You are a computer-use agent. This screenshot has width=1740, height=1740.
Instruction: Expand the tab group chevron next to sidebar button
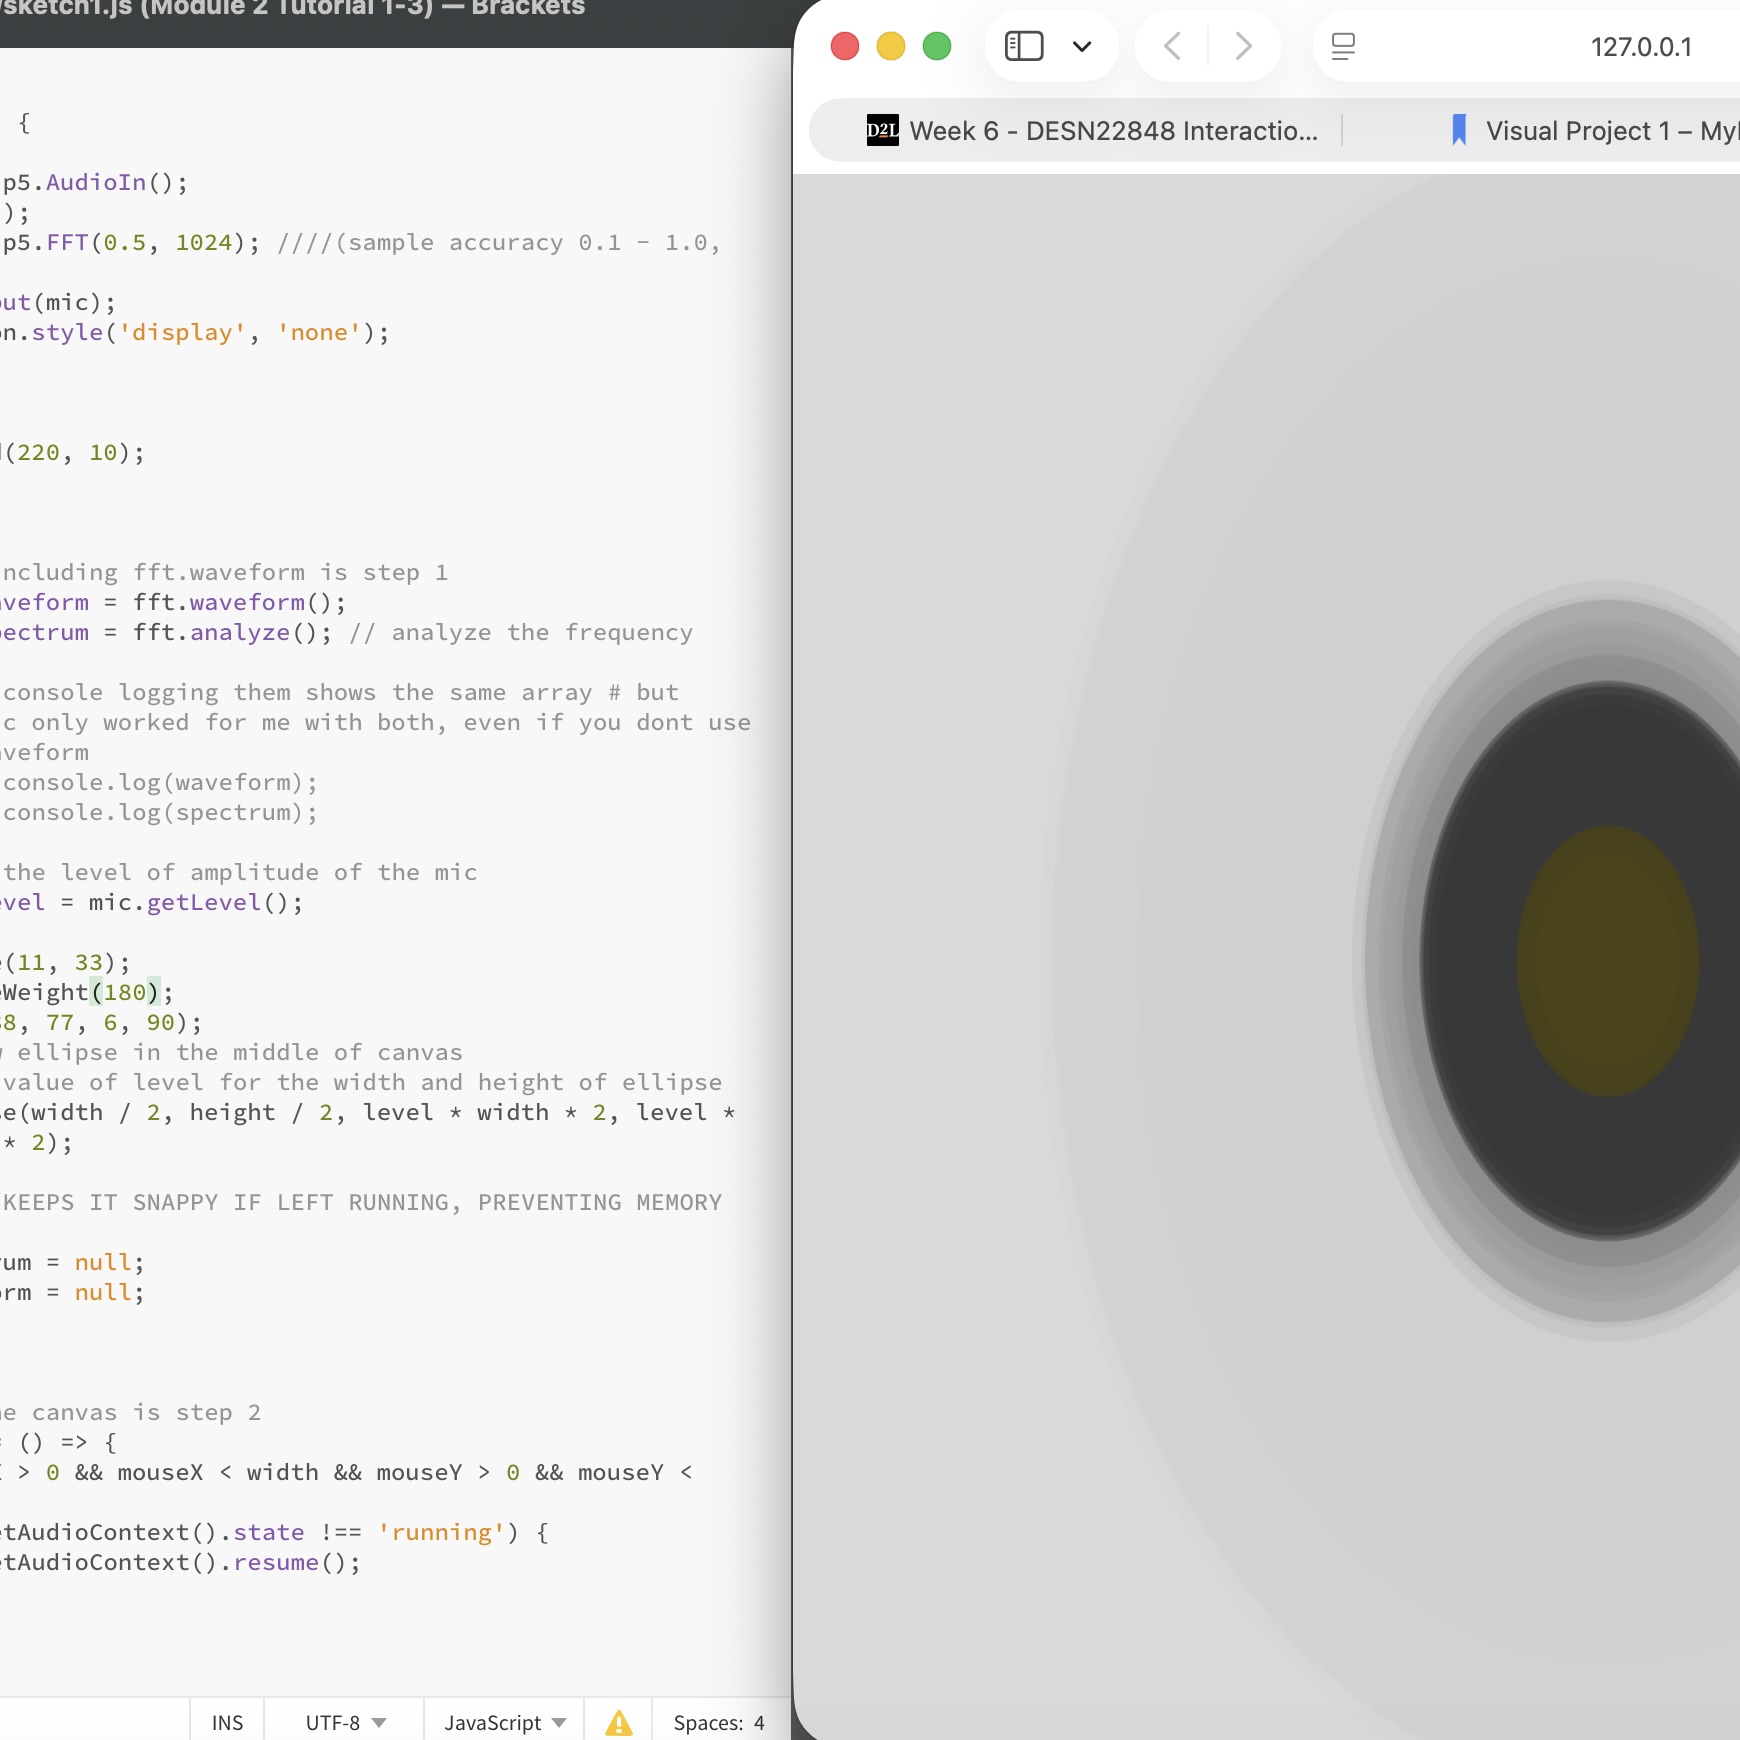pos(1084,46)
